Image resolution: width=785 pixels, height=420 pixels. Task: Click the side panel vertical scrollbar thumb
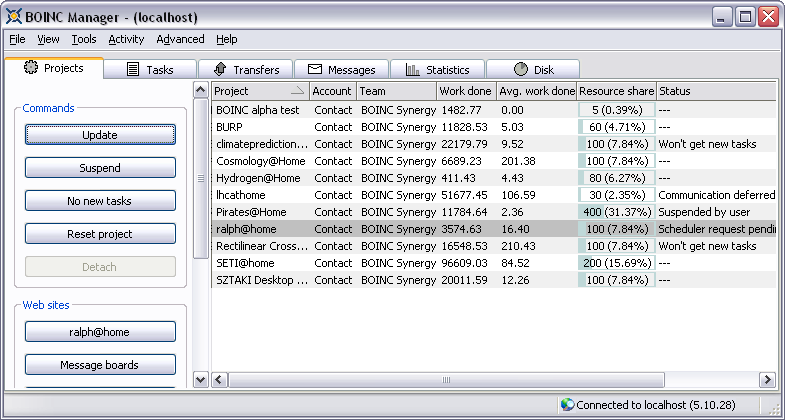tap(200, 179)
